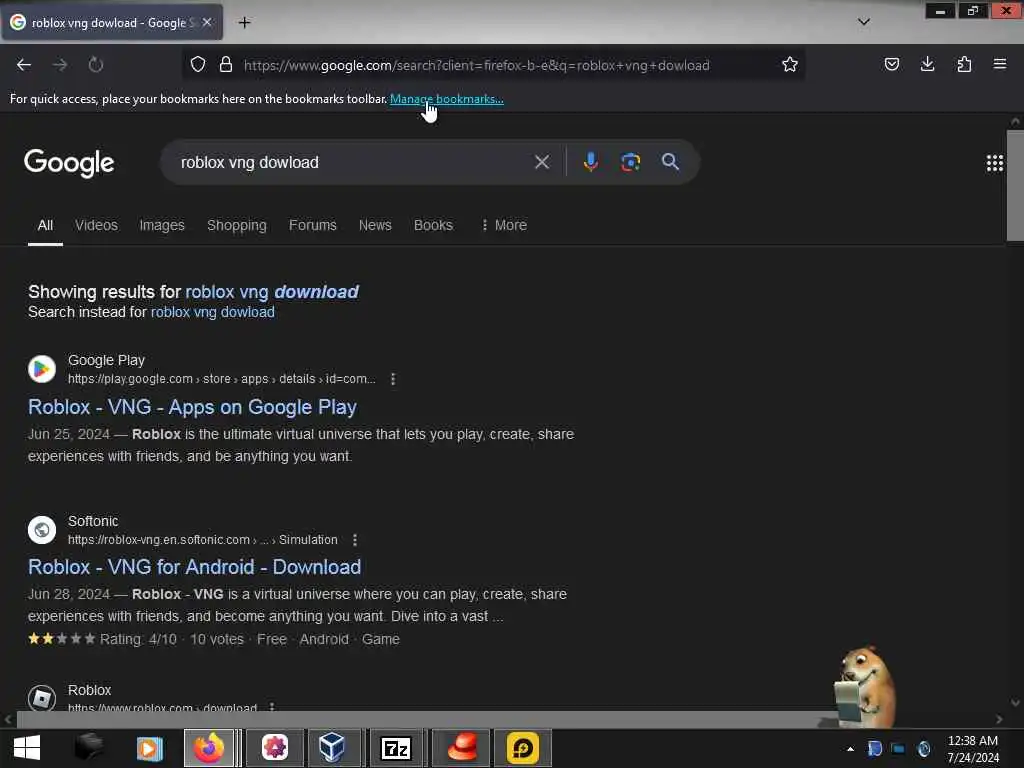The width and height of the screenshot is (1024, 768).
Task: Open options menu for Softonic result
Action: click(355, 540)
